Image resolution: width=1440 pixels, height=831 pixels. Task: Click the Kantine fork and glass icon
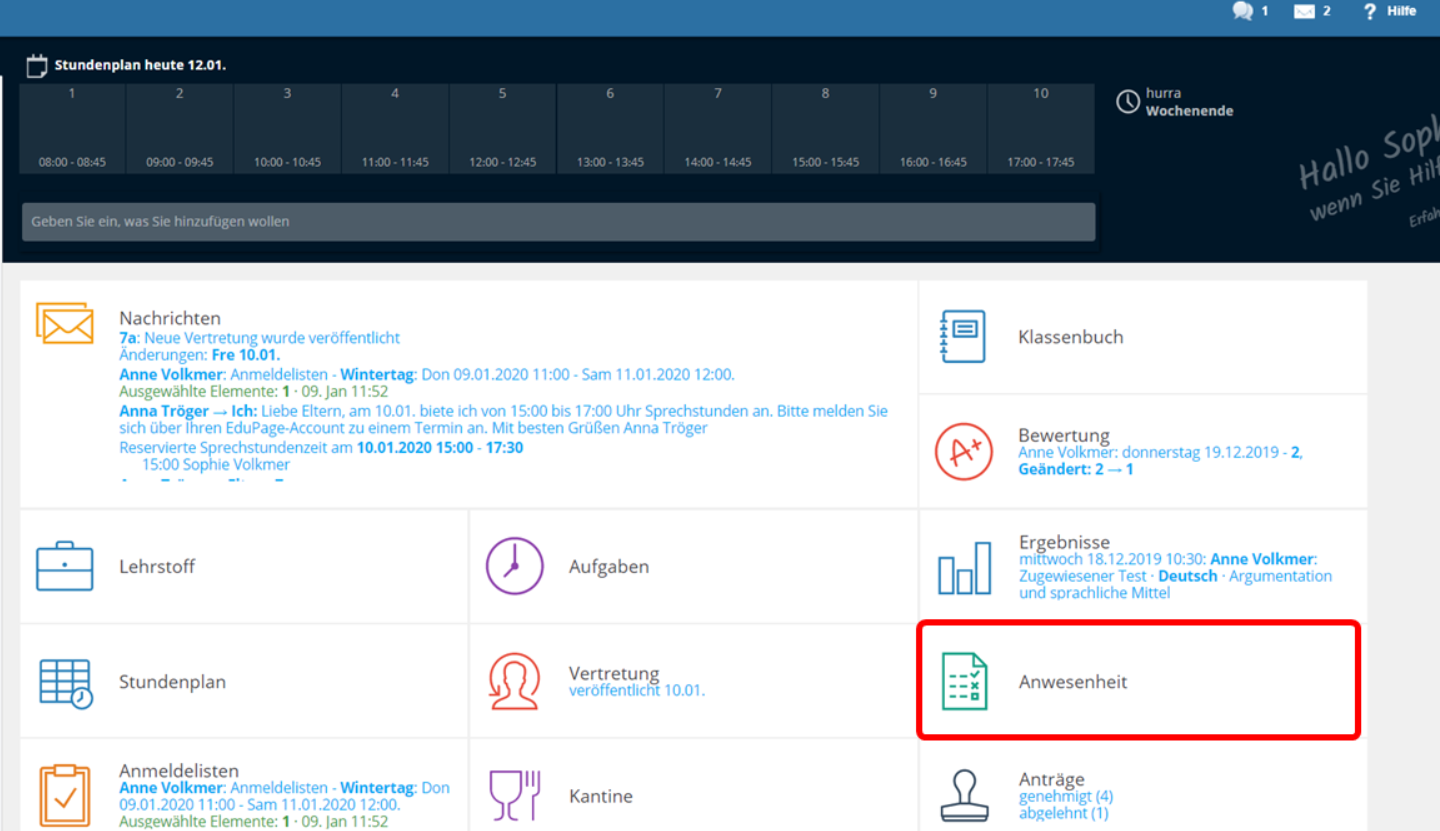pos(514,795)
